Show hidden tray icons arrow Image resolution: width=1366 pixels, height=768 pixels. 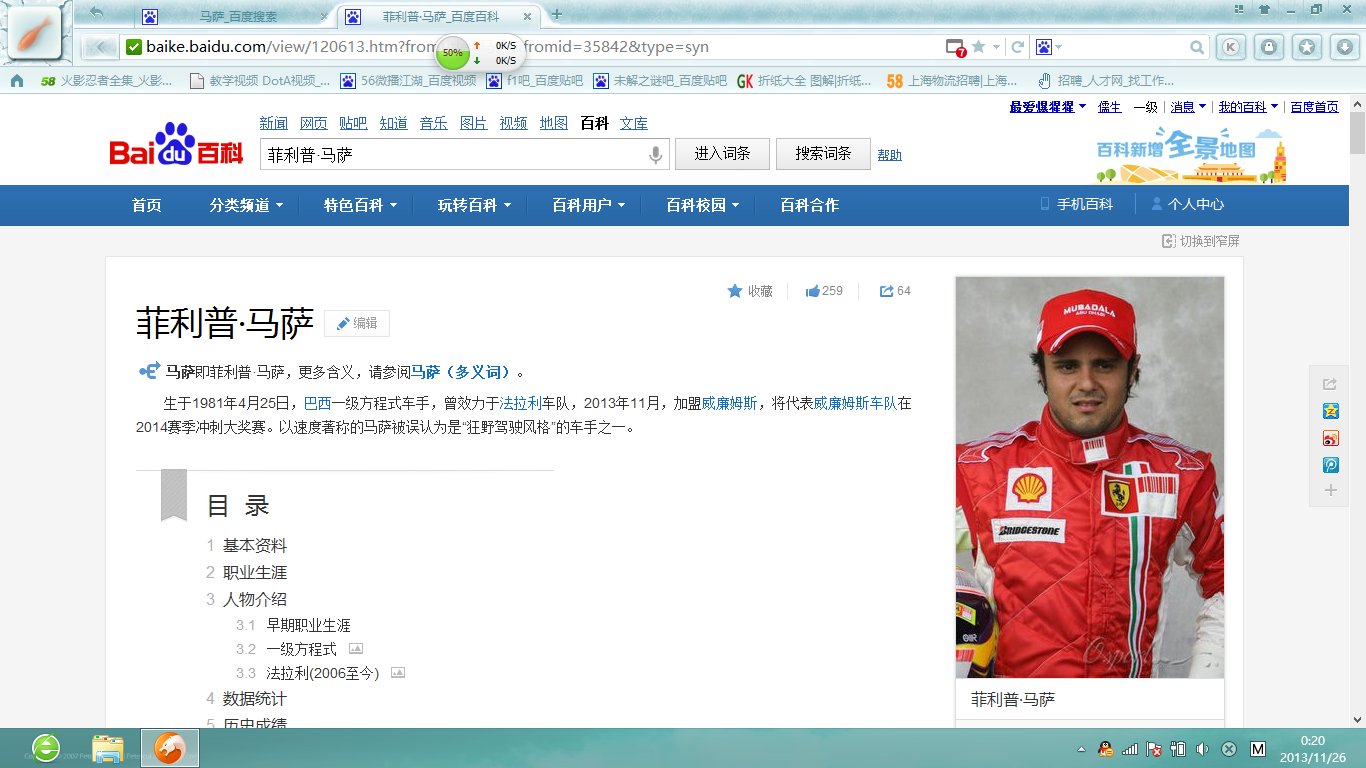(x=1081, y=749)
